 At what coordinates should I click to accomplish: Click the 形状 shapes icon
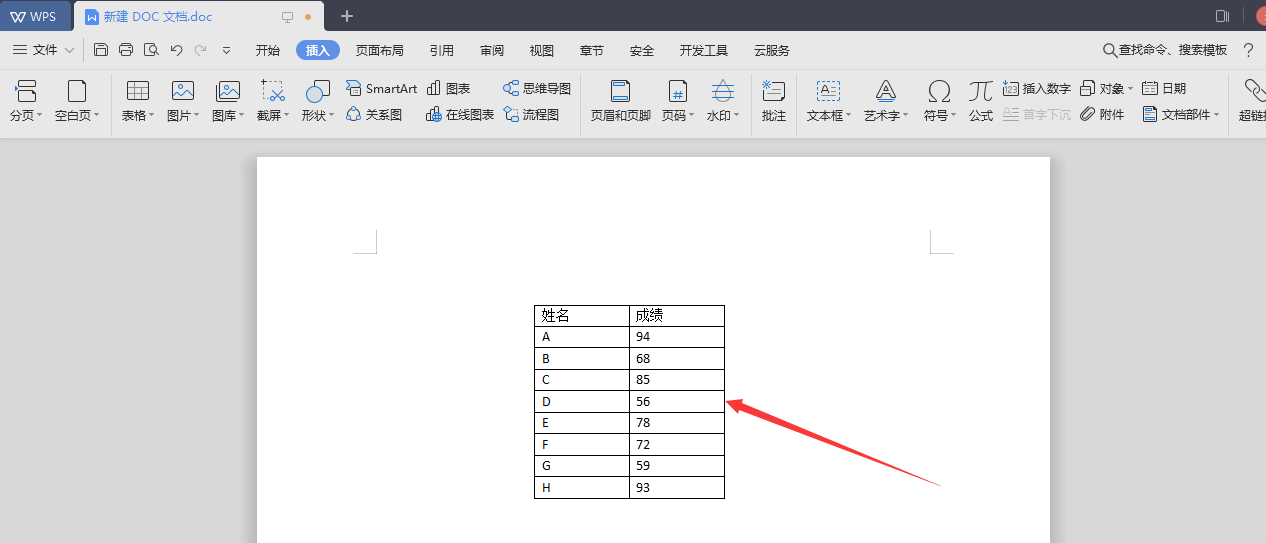318,91
